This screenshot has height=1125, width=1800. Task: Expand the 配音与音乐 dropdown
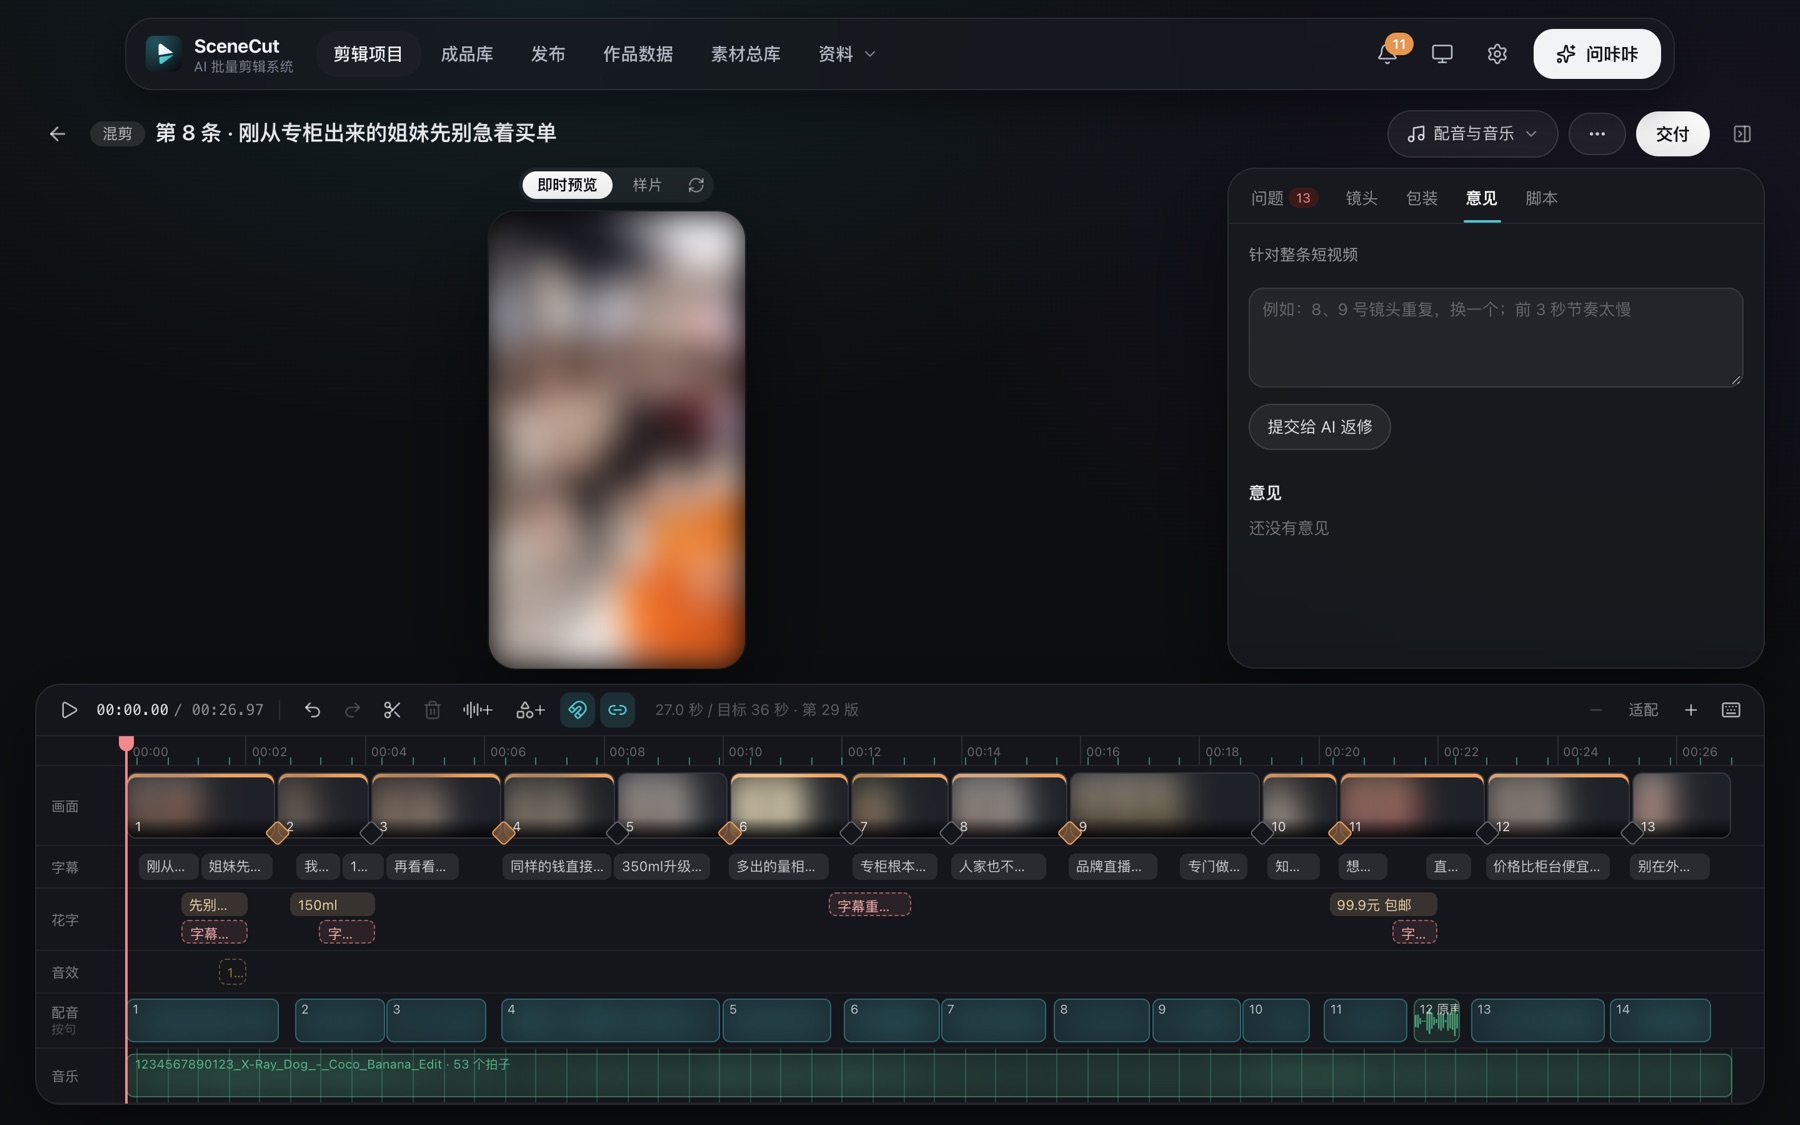1472,134
